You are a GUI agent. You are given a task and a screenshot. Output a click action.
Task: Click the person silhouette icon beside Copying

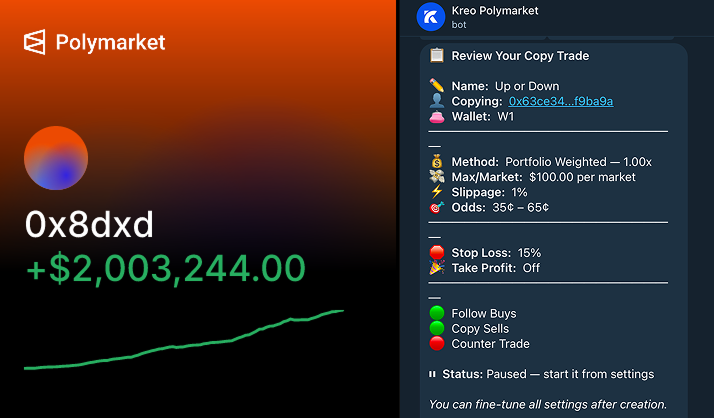(x=437, y=101)
